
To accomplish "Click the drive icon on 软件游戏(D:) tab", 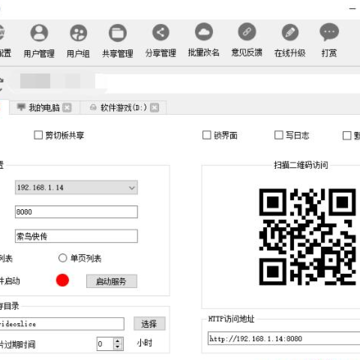I will 94,108.
